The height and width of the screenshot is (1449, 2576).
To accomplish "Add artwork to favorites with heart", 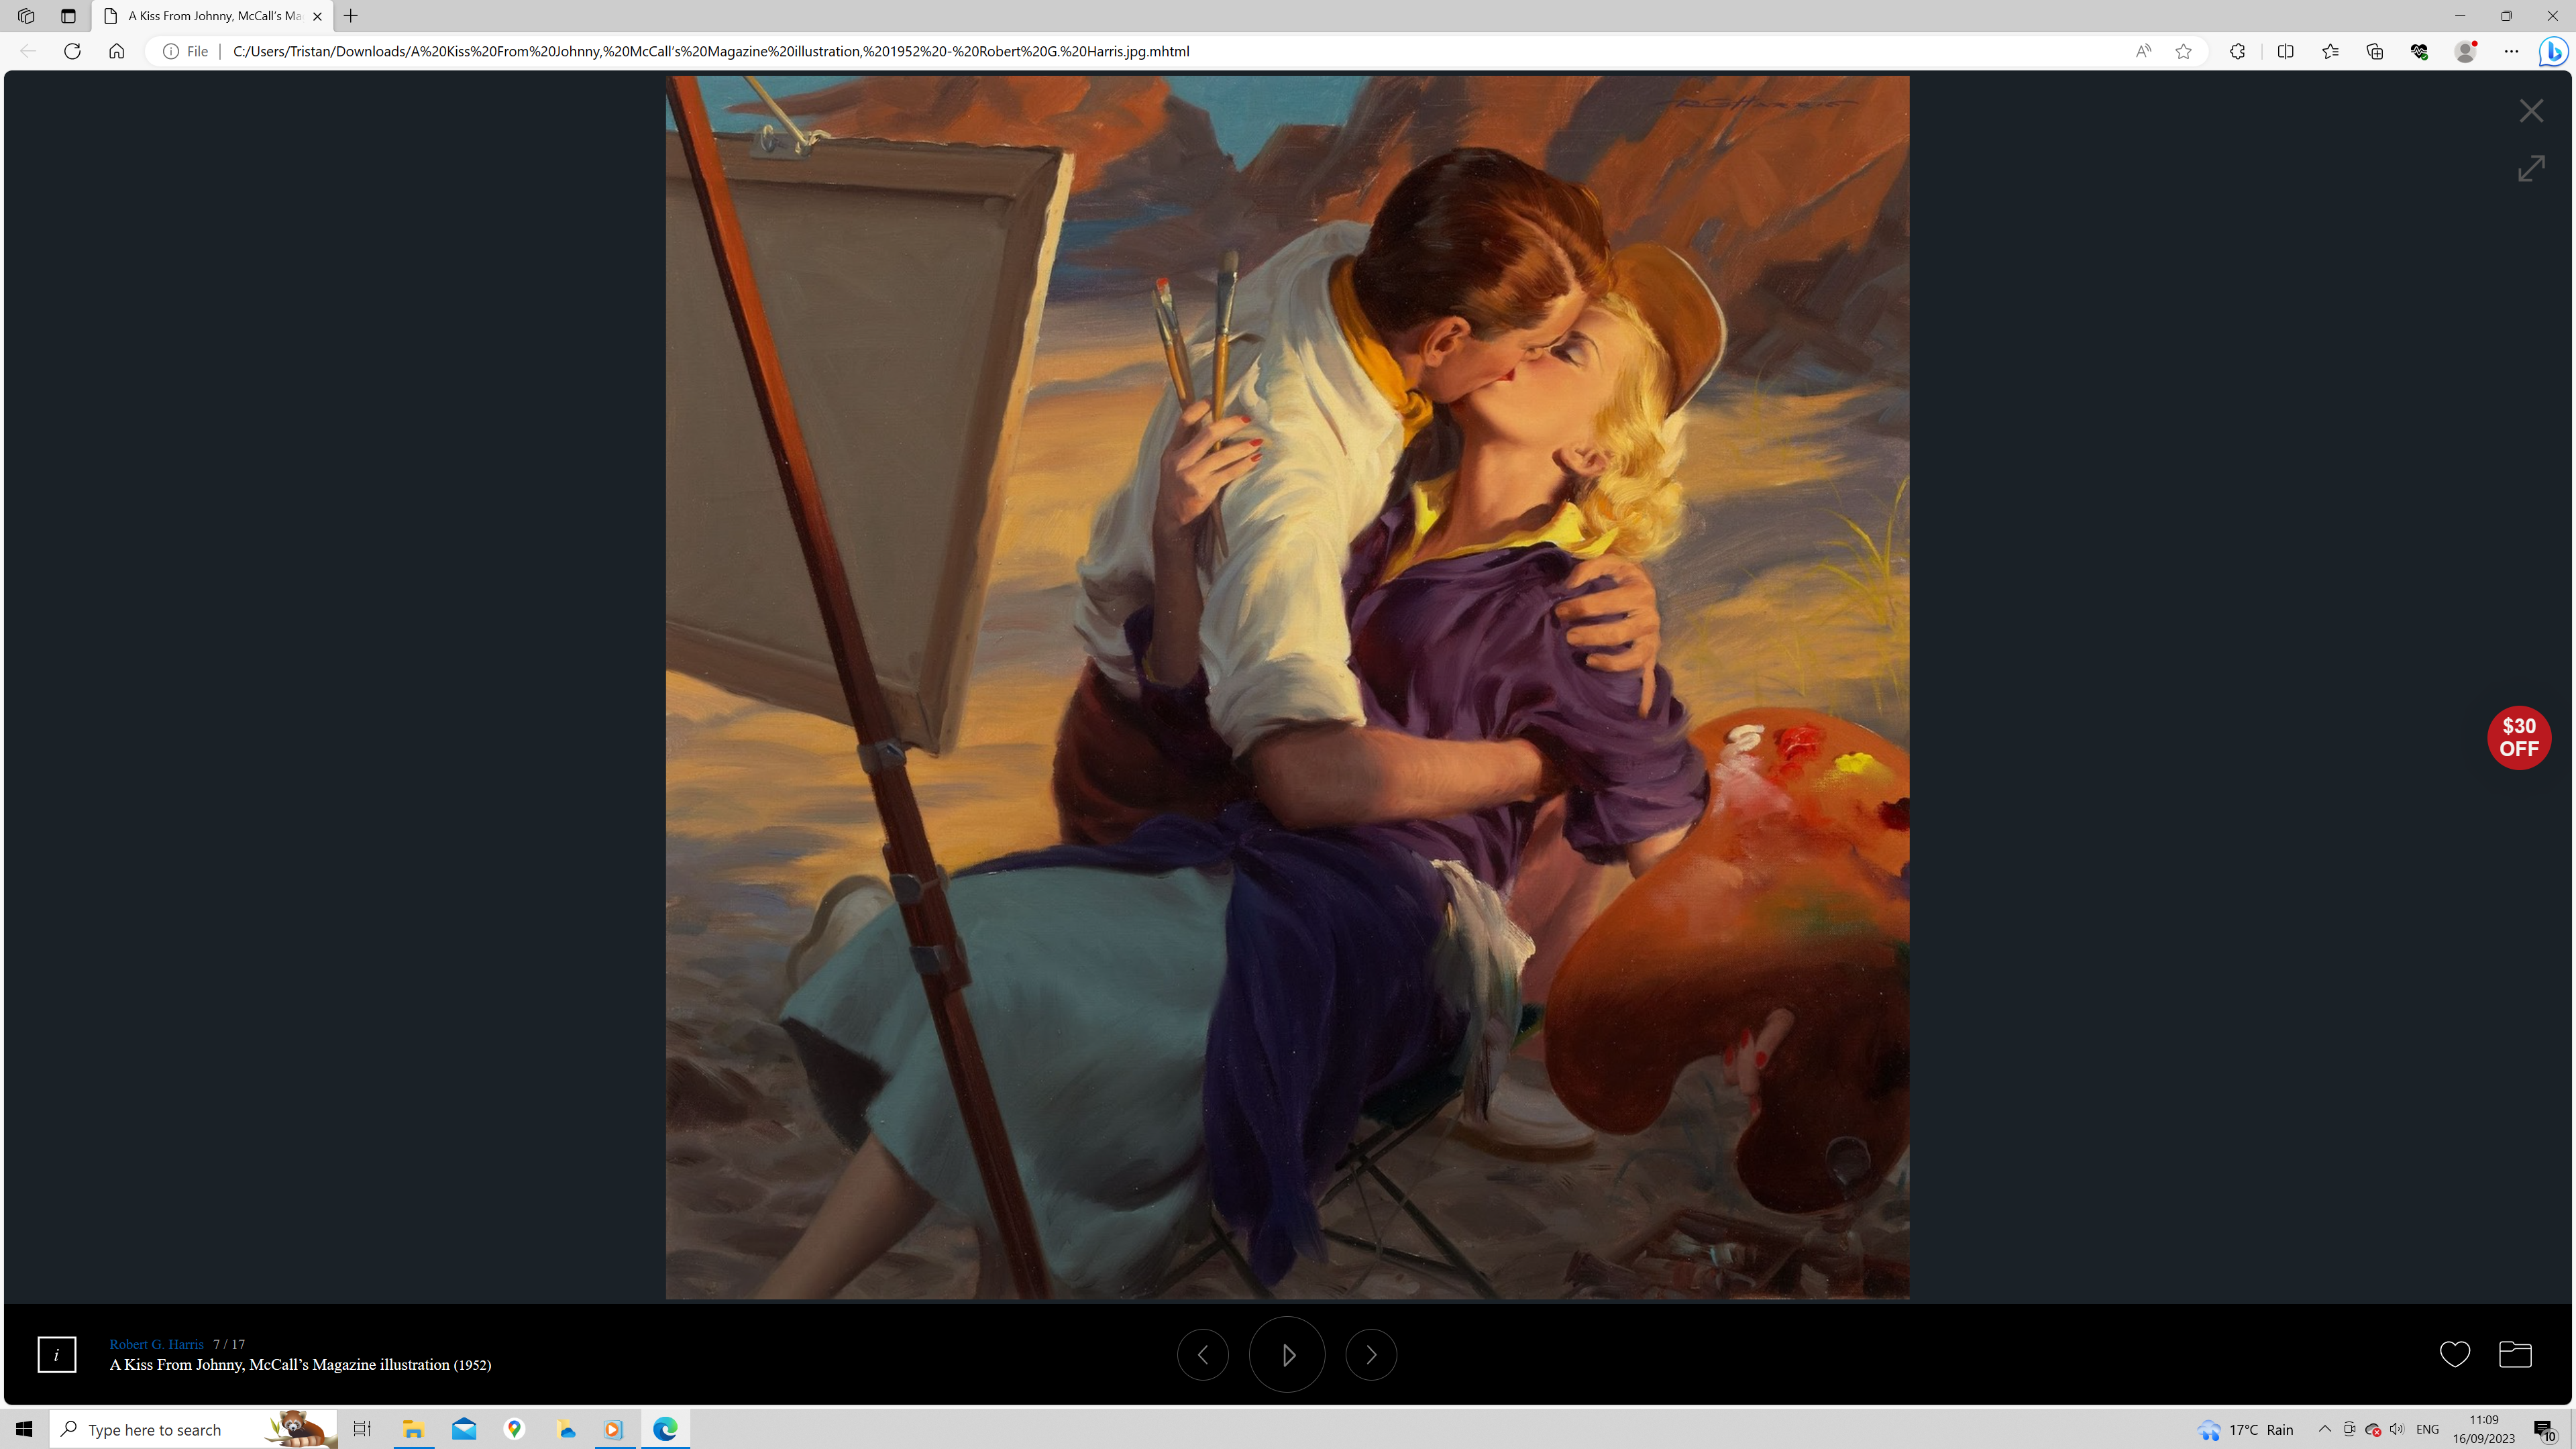I will (x=2455, y=1354).
